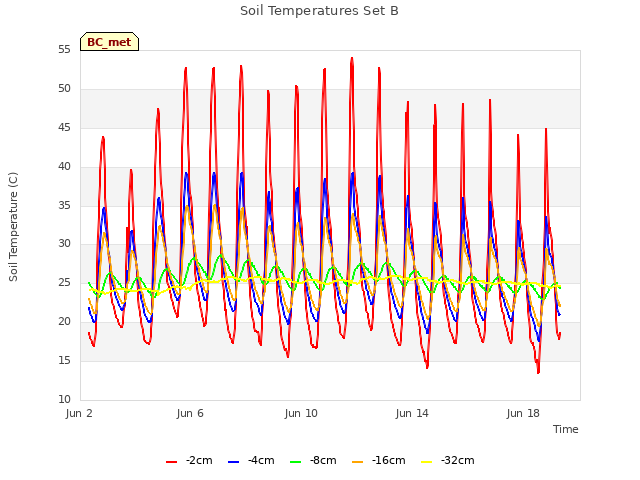Click the 15 y-axis tick label

(x=64, y=360)
